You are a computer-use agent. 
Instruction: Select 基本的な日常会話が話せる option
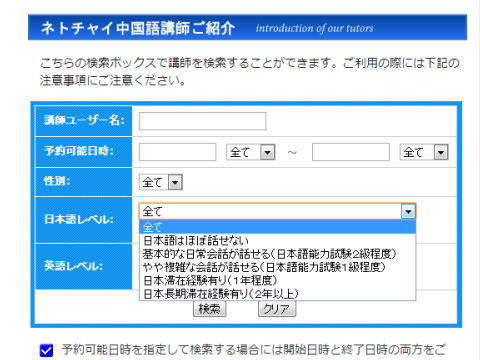(x=277, y=254)
